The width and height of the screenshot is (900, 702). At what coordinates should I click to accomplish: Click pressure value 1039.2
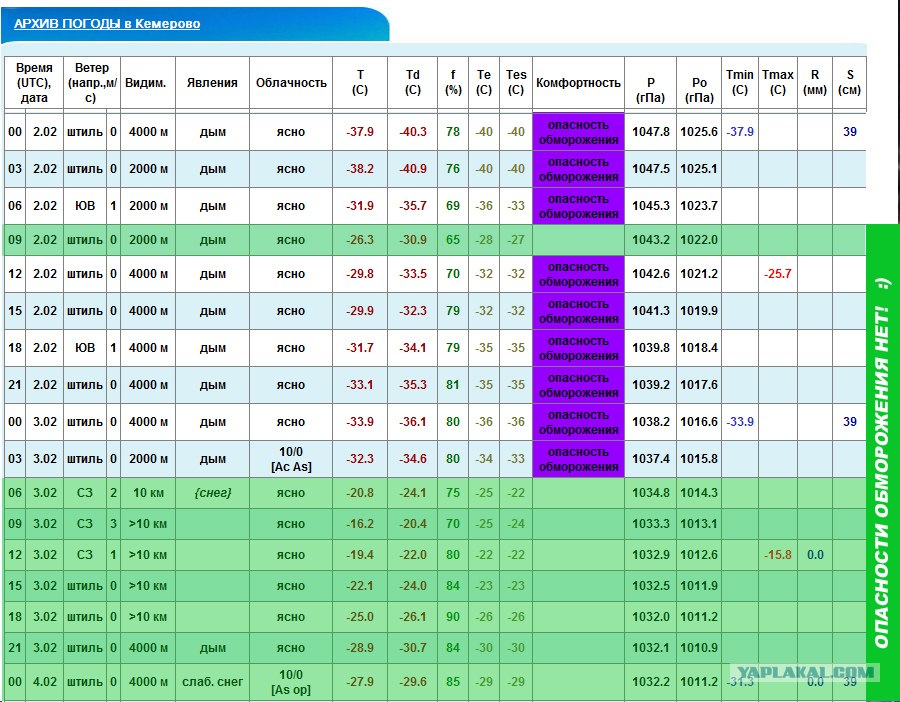coord(651,385)
